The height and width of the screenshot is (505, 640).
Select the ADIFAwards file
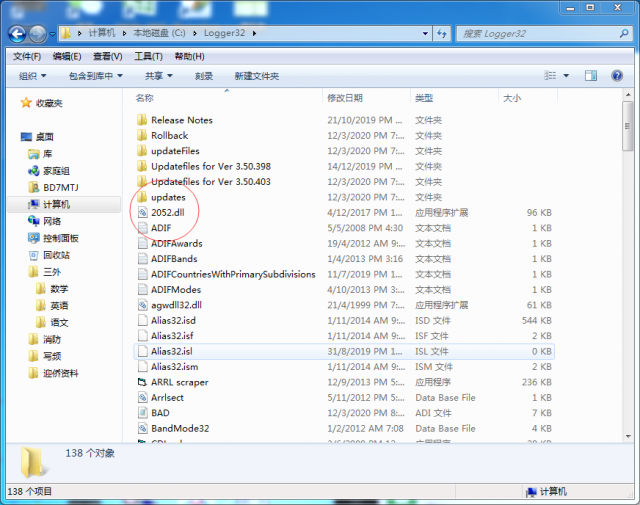point(177,243)
